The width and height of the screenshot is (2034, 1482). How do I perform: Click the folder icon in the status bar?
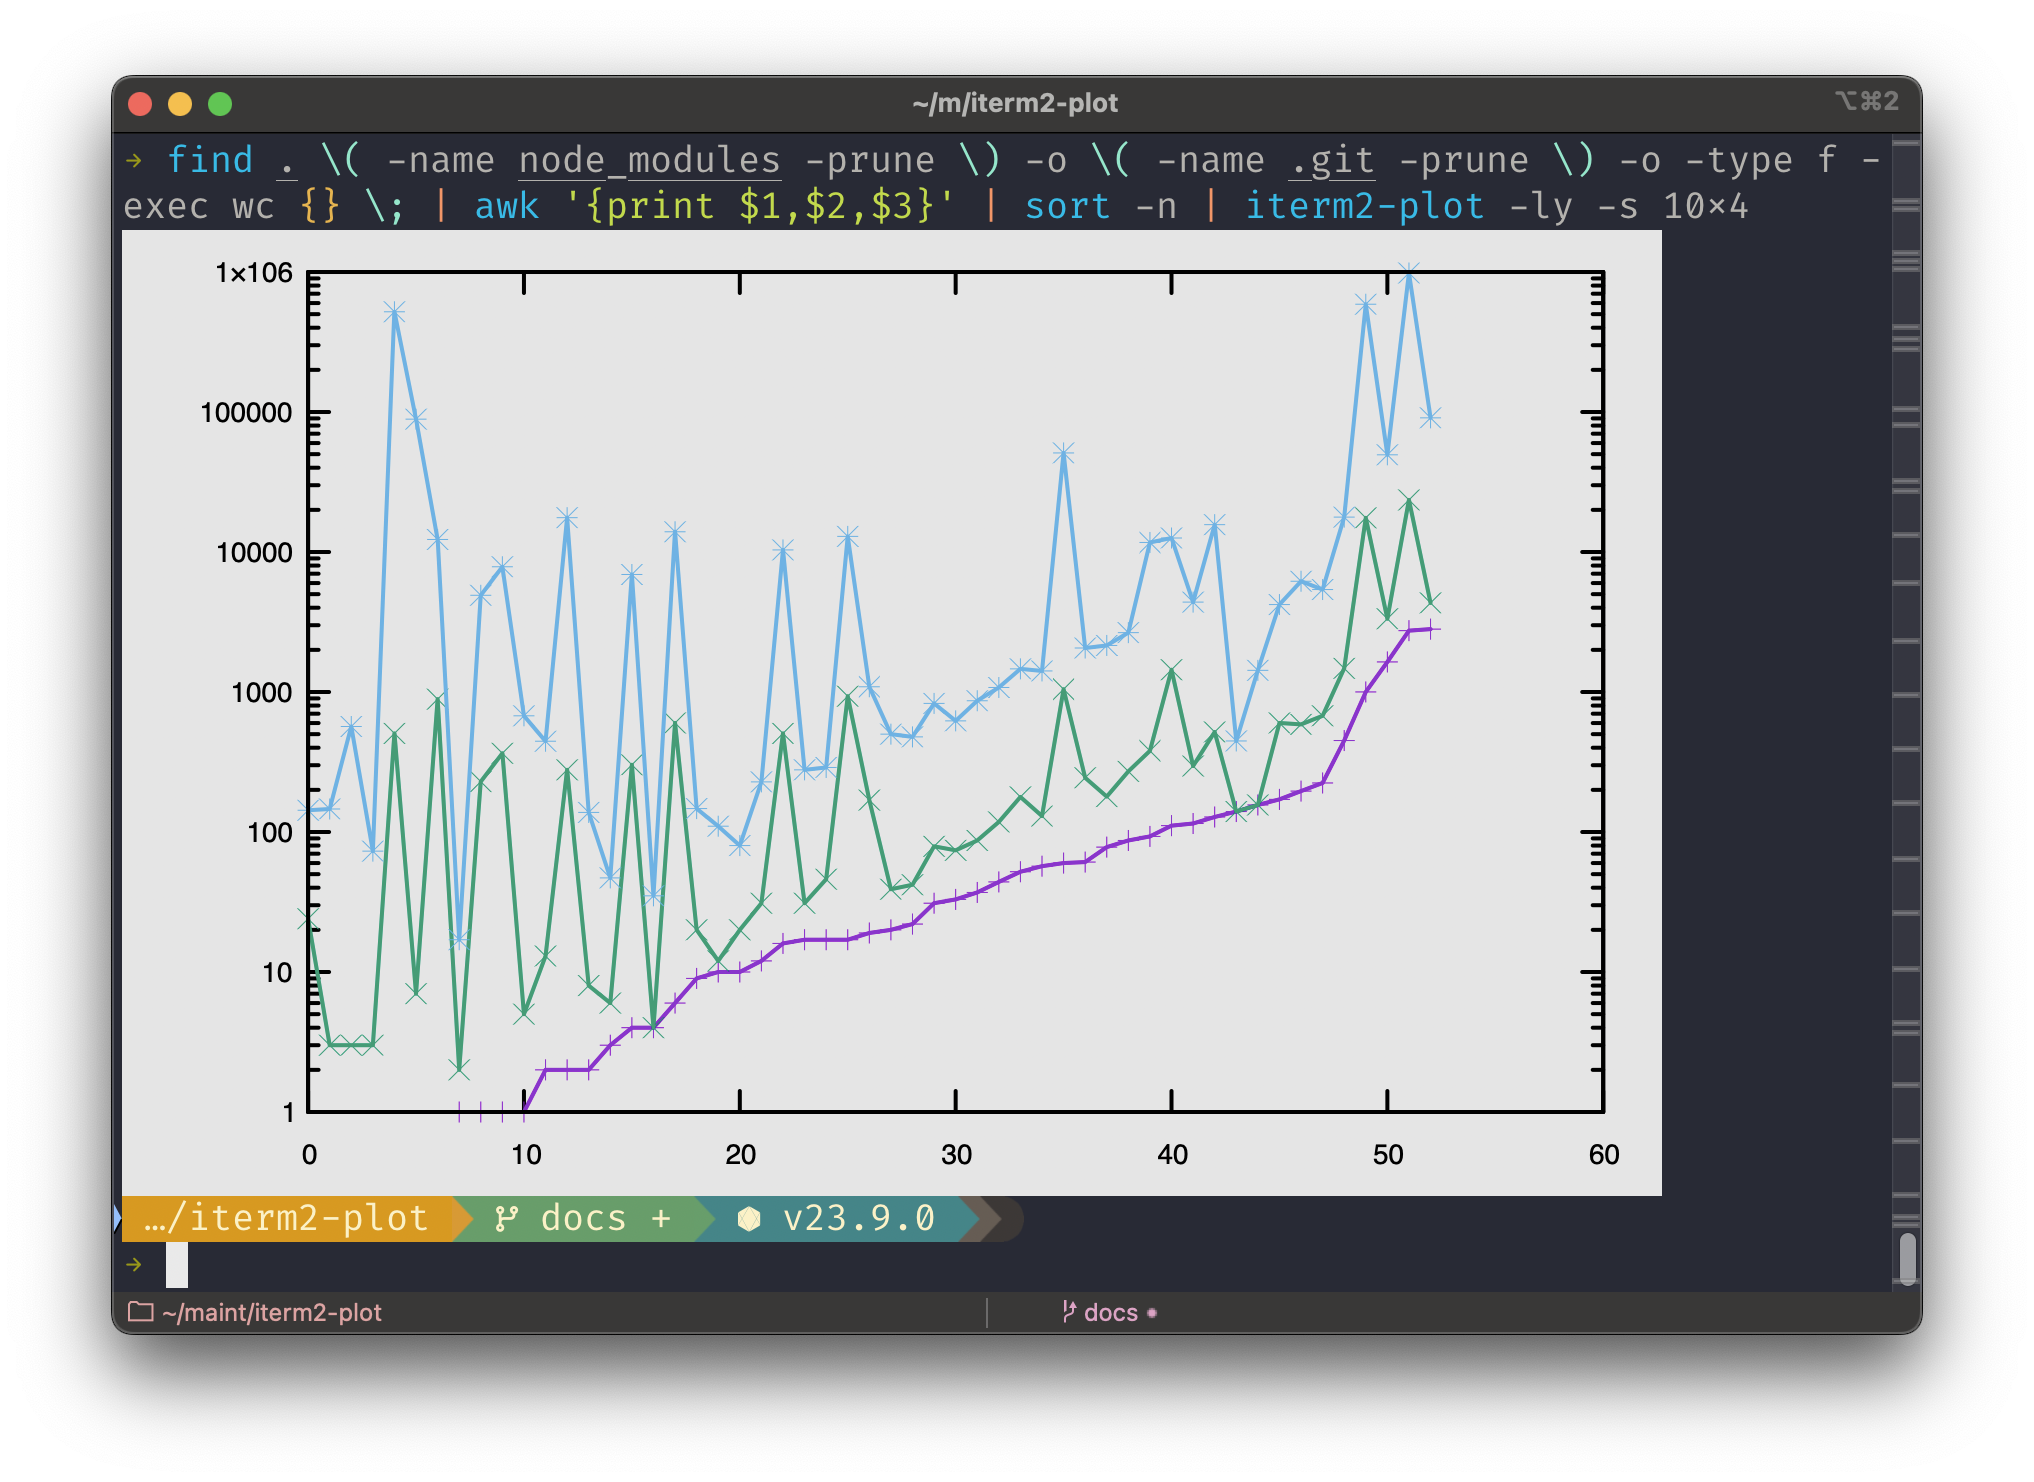141,1312
